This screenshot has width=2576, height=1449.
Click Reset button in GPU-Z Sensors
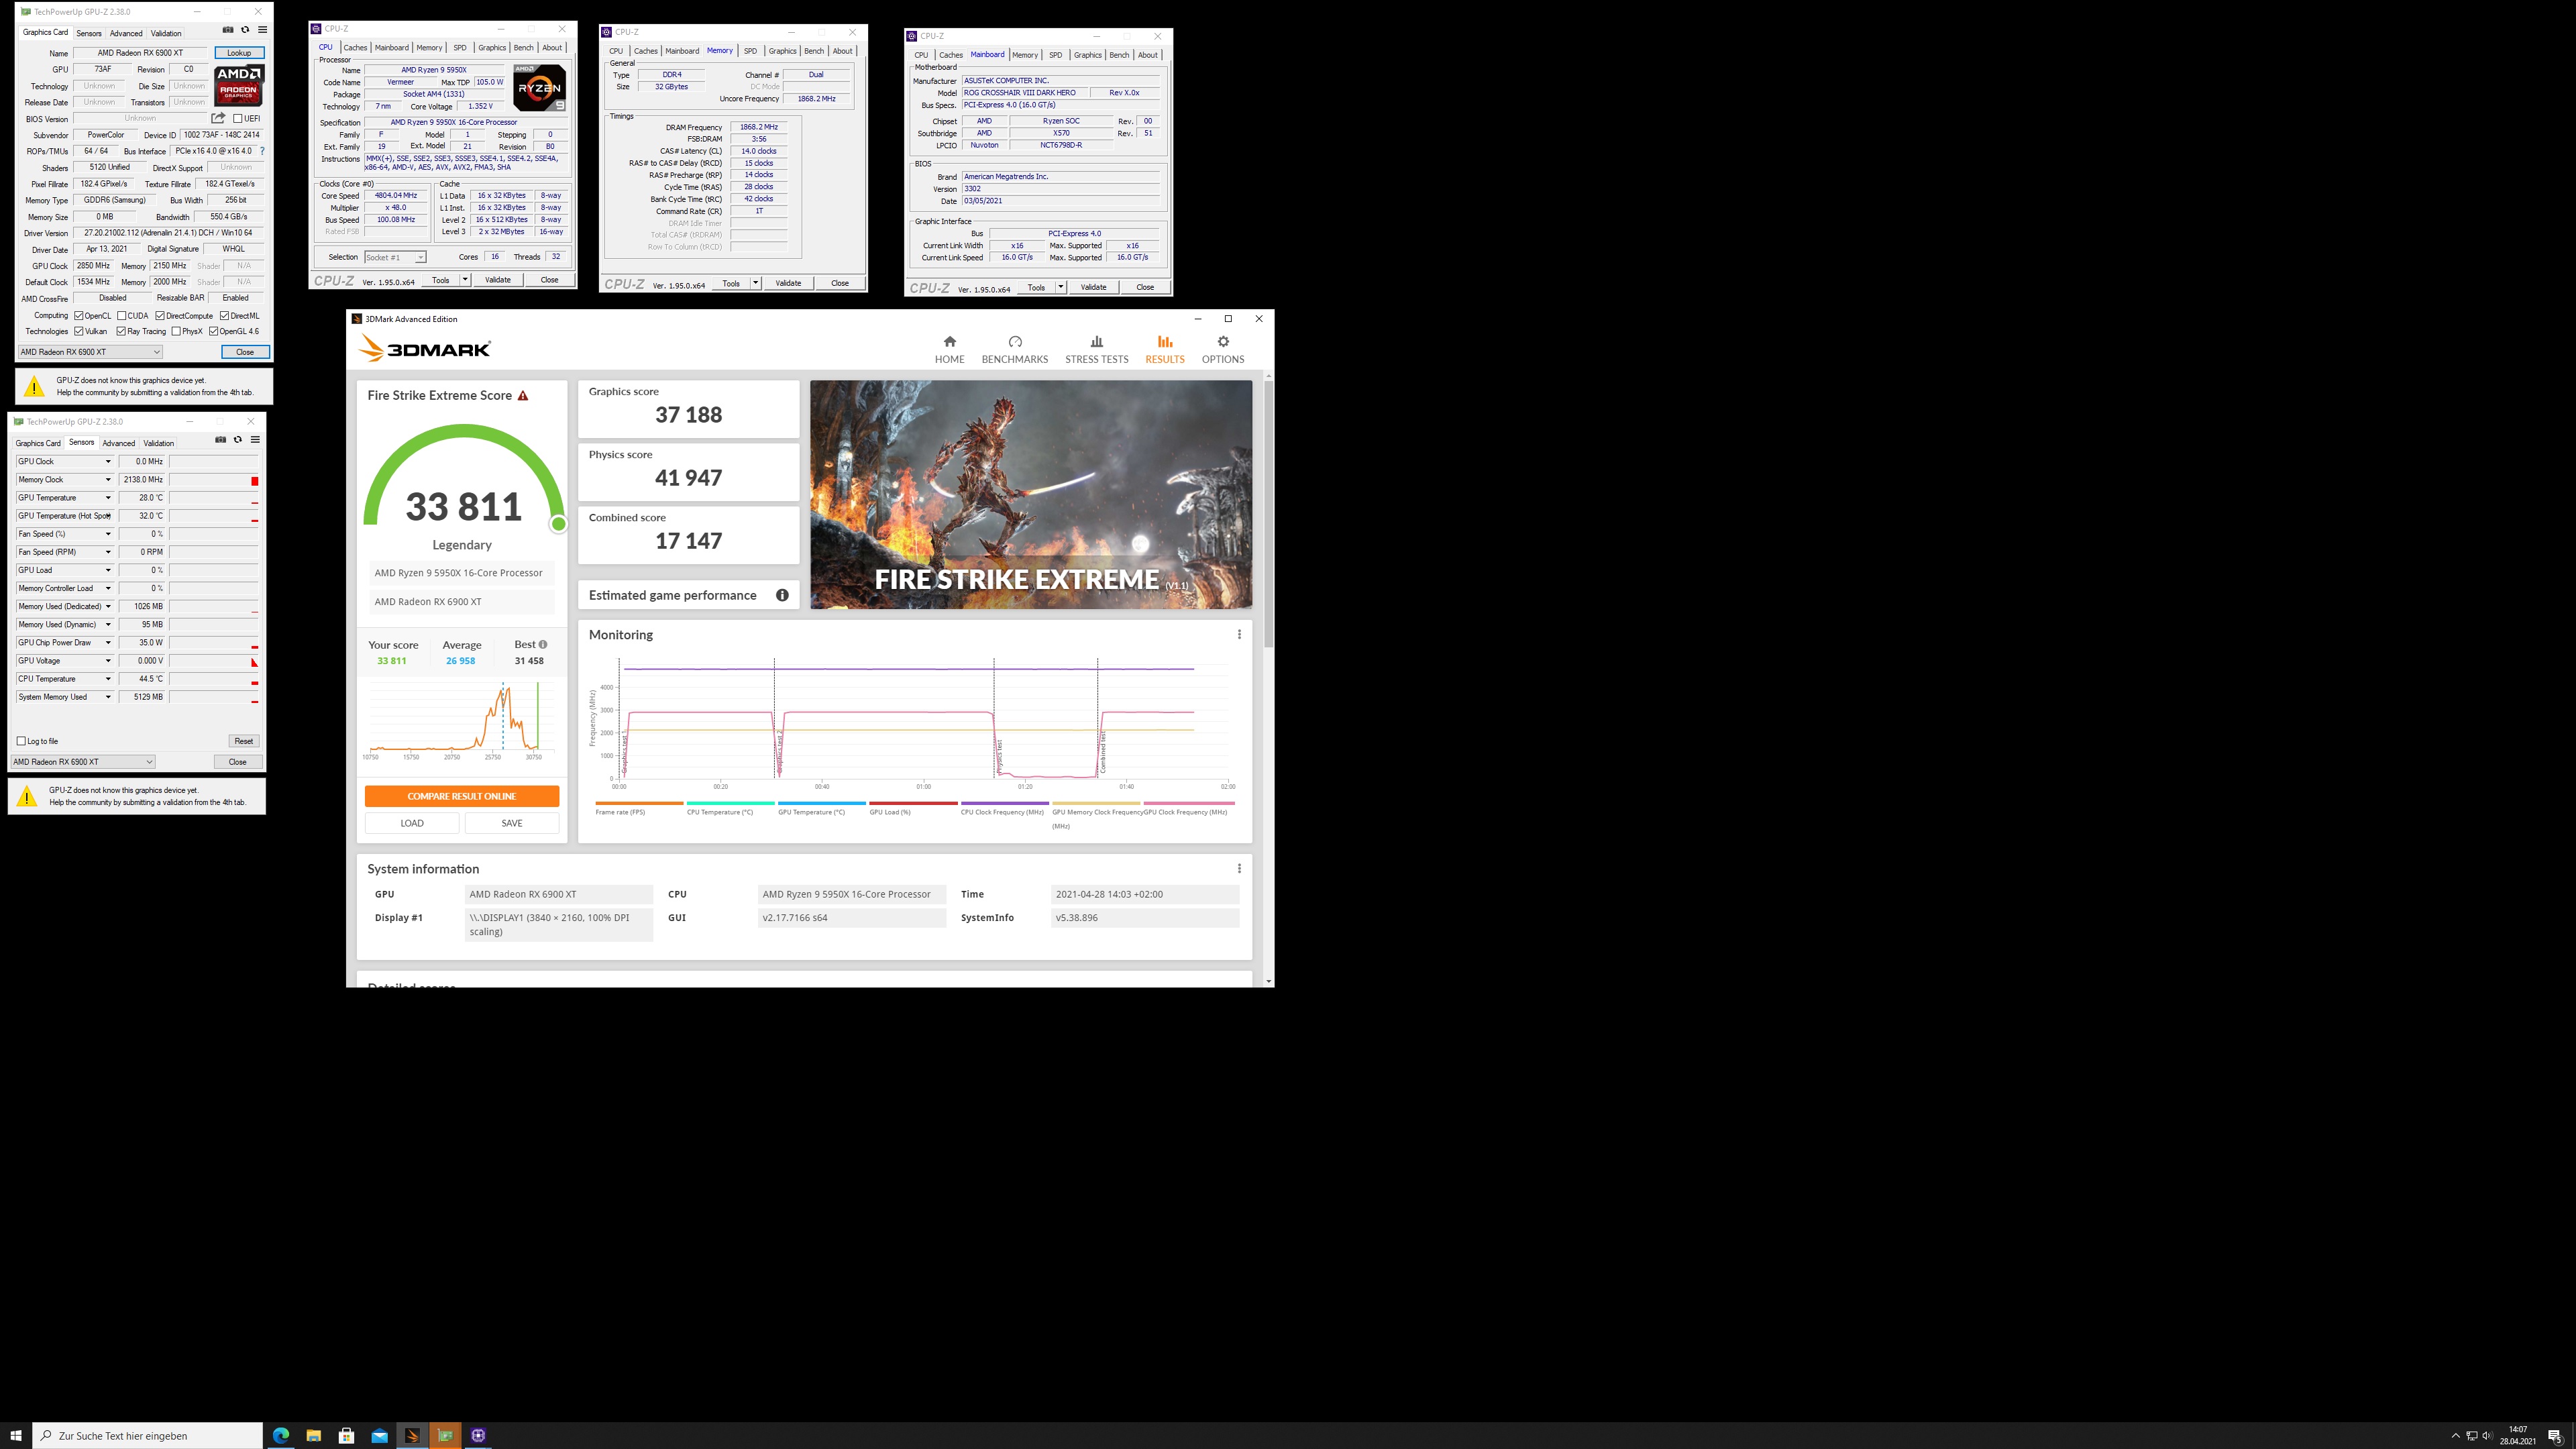pos(243,741)
